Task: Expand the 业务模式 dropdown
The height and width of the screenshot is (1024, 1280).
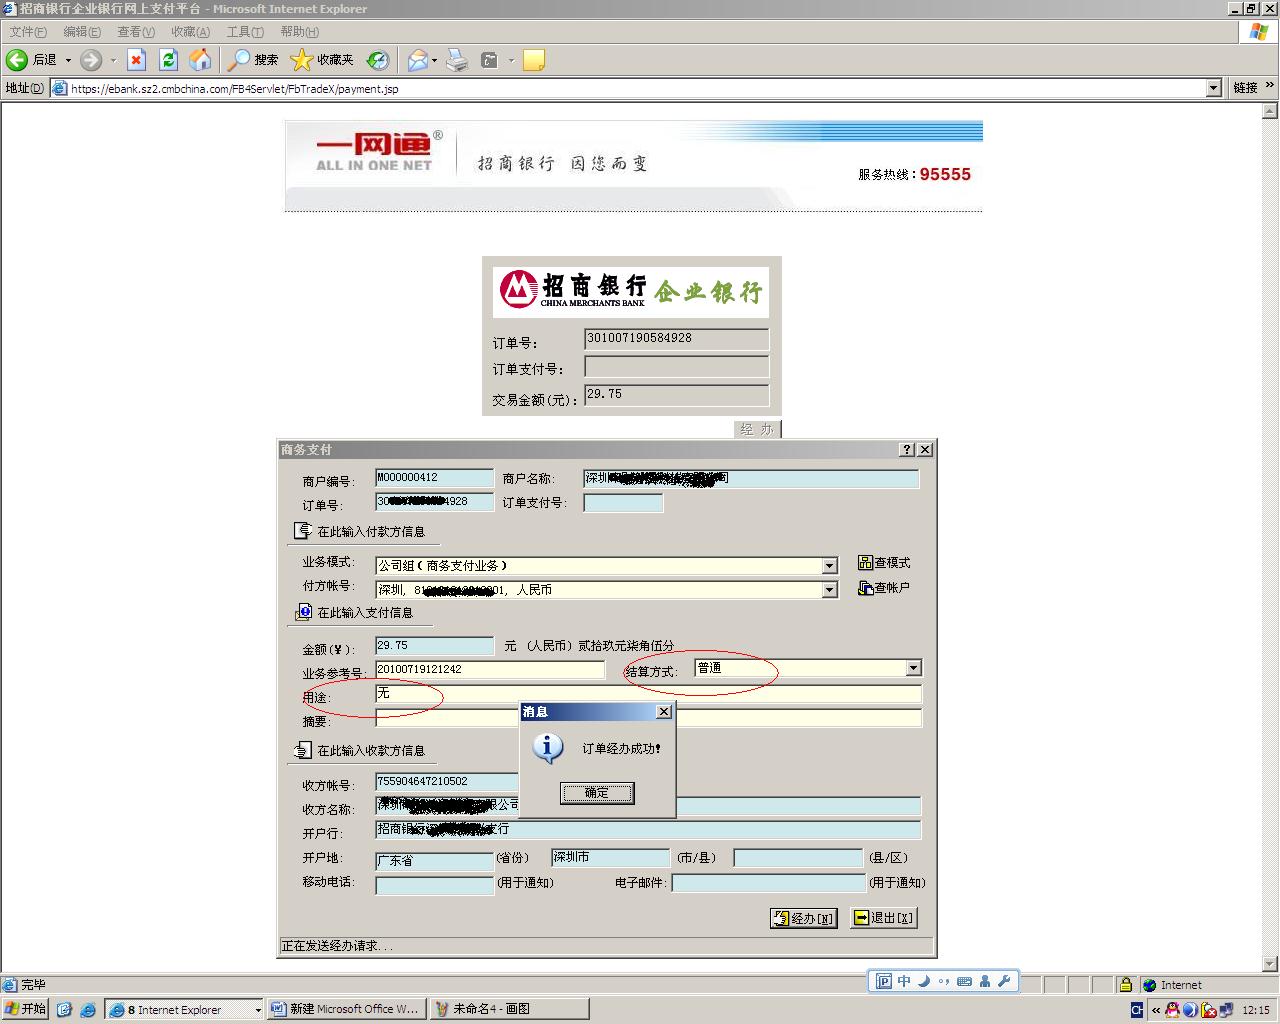Action: (829, 566)
